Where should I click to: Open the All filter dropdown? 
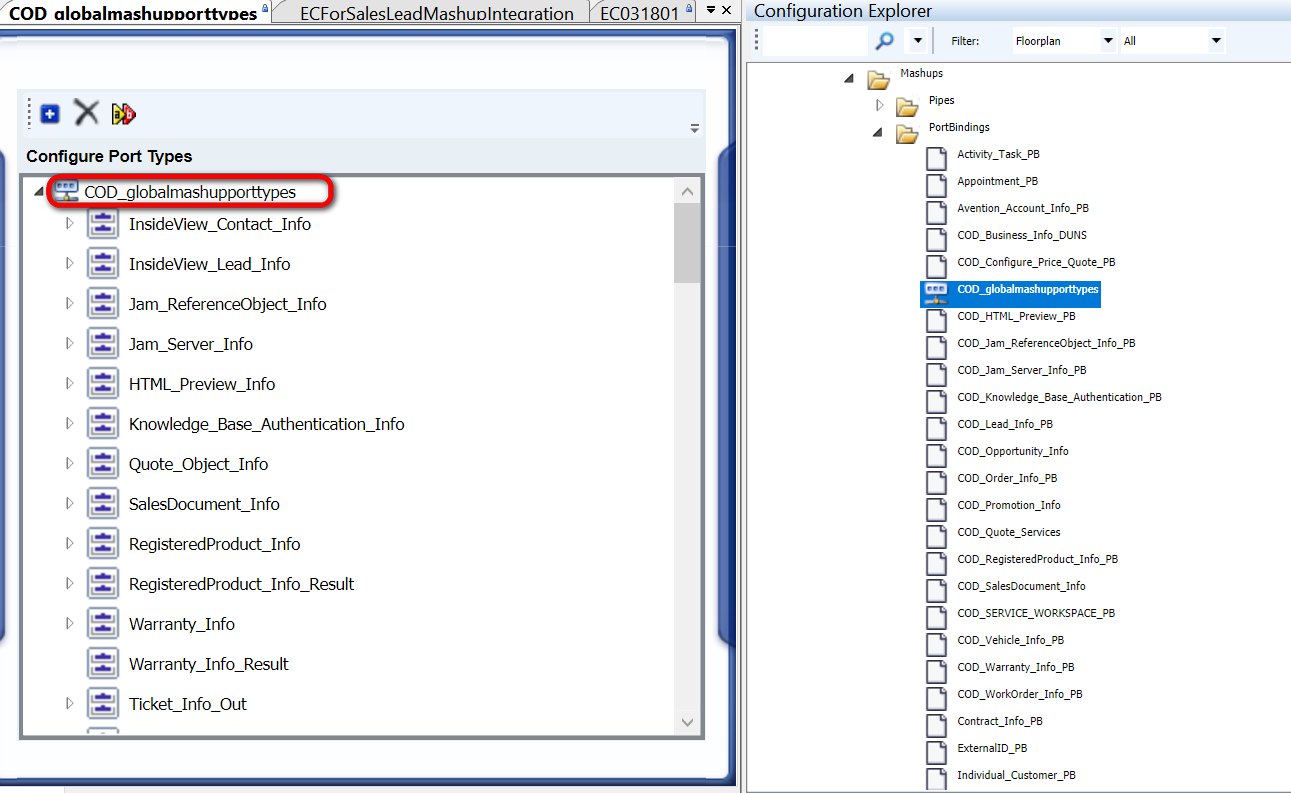[1216, 41]
